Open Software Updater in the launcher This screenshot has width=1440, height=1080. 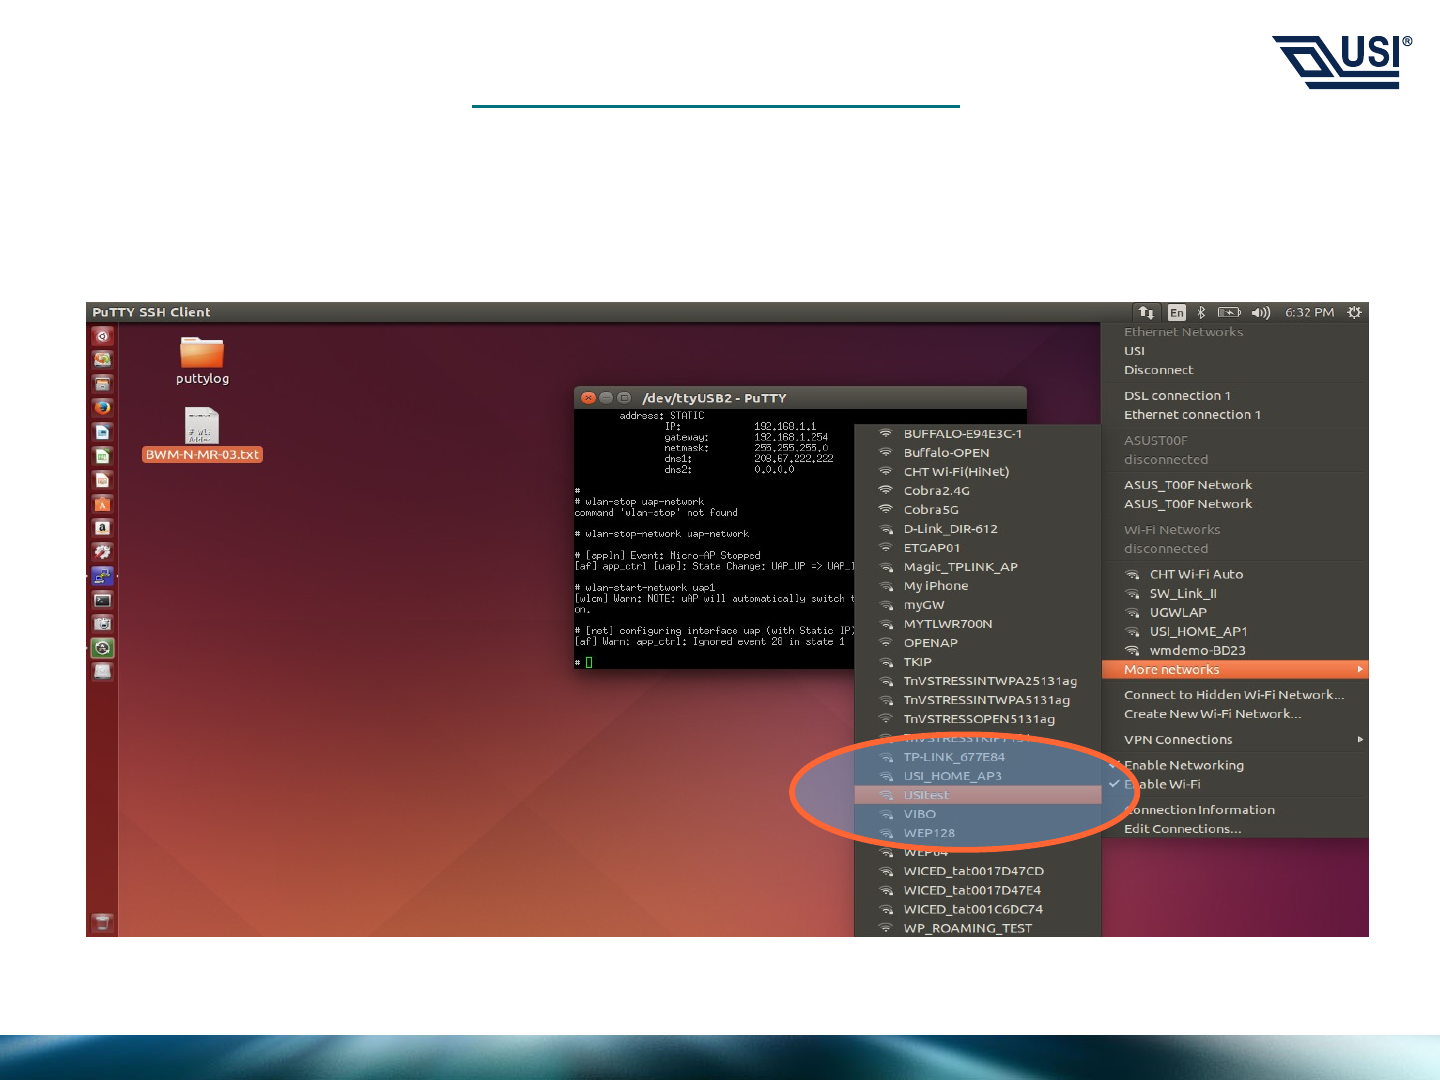[102, 648]
